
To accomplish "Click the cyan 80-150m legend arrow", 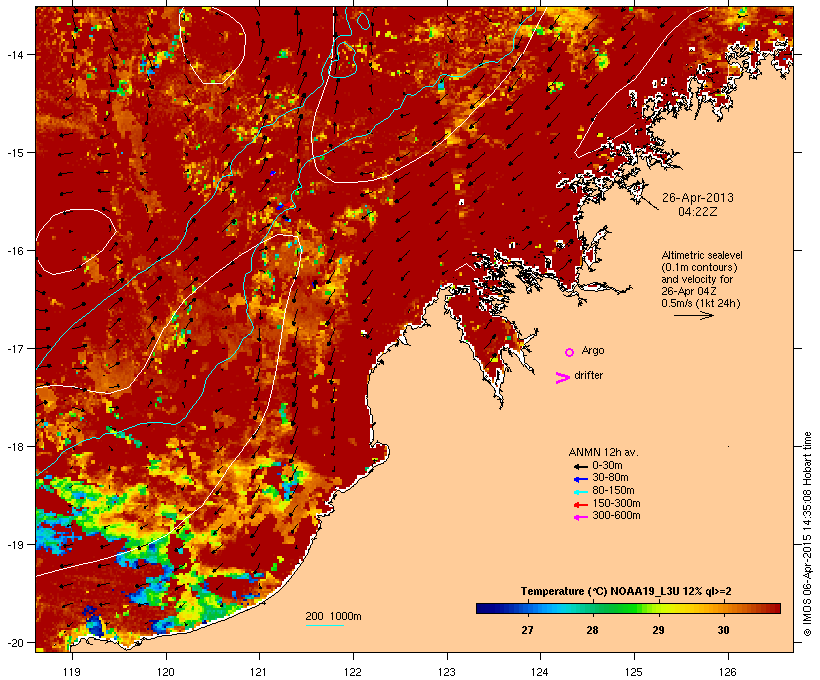I will (581, 492).
